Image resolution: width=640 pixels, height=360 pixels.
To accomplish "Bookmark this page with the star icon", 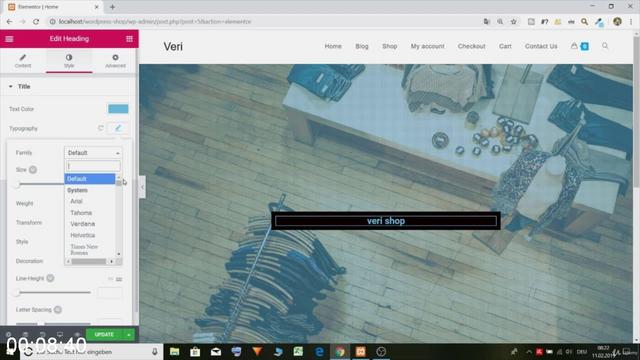I will pos(513,22).
